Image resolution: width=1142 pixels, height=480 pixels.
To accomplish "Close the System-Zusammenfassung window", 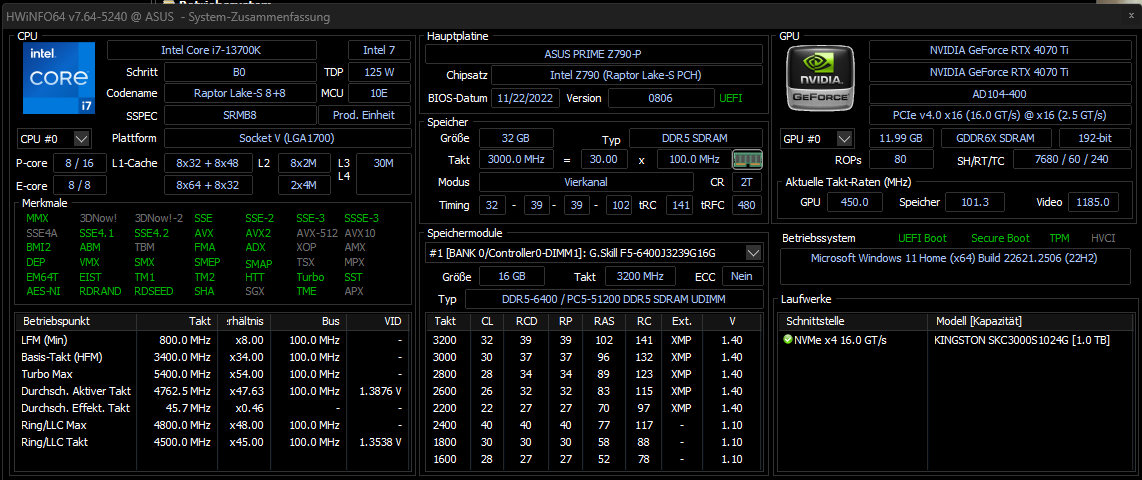I will coord(1131,15).
